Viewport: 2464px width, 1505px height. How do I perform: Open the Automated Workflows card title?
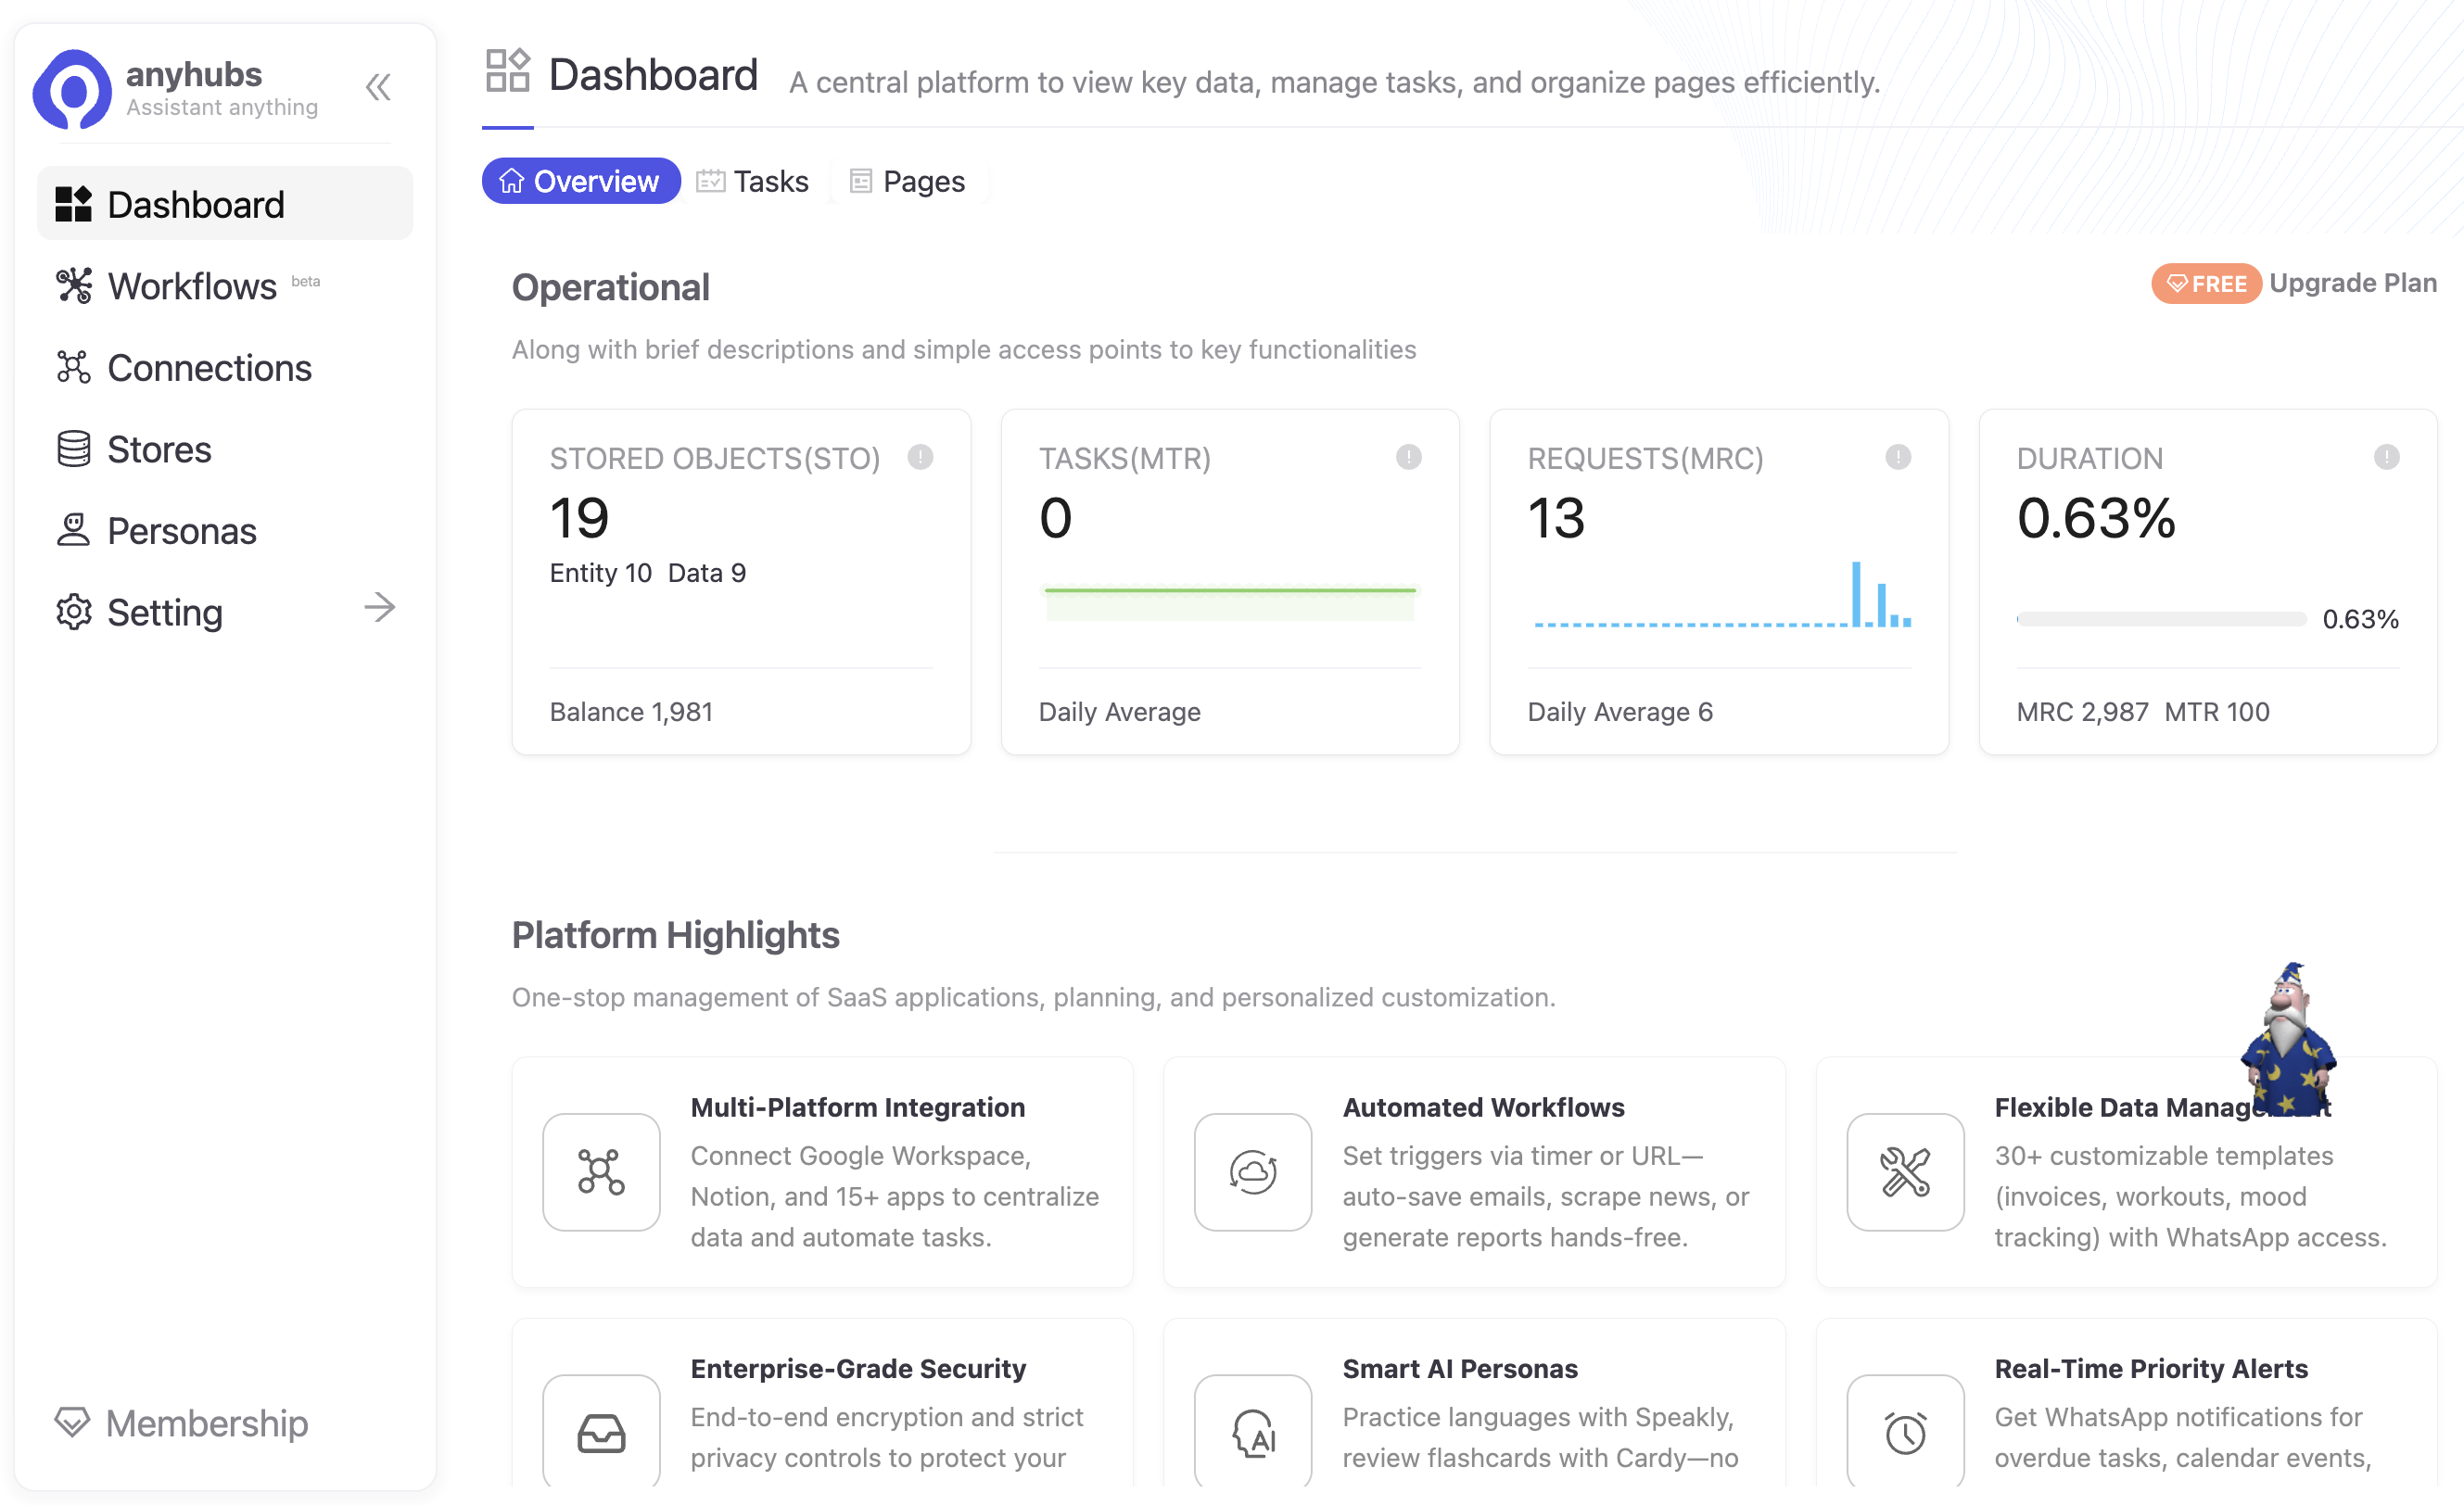pos(1483,1108)
